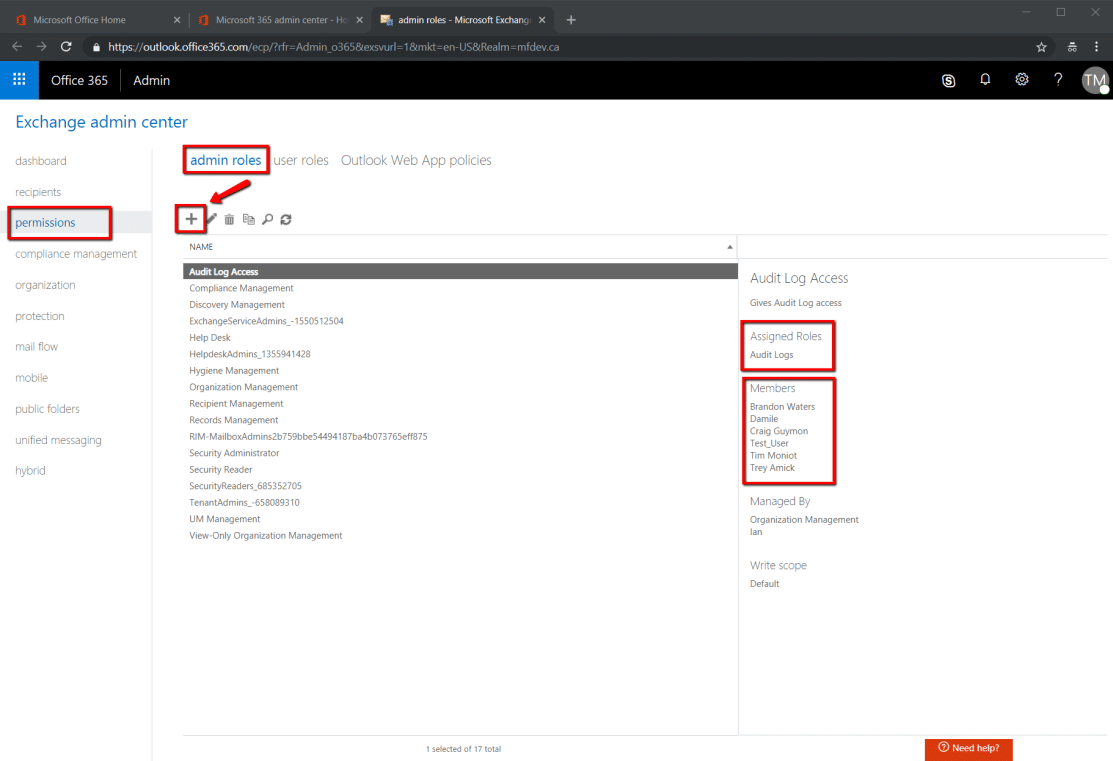Select the Organization Management role group

point(460,387)
